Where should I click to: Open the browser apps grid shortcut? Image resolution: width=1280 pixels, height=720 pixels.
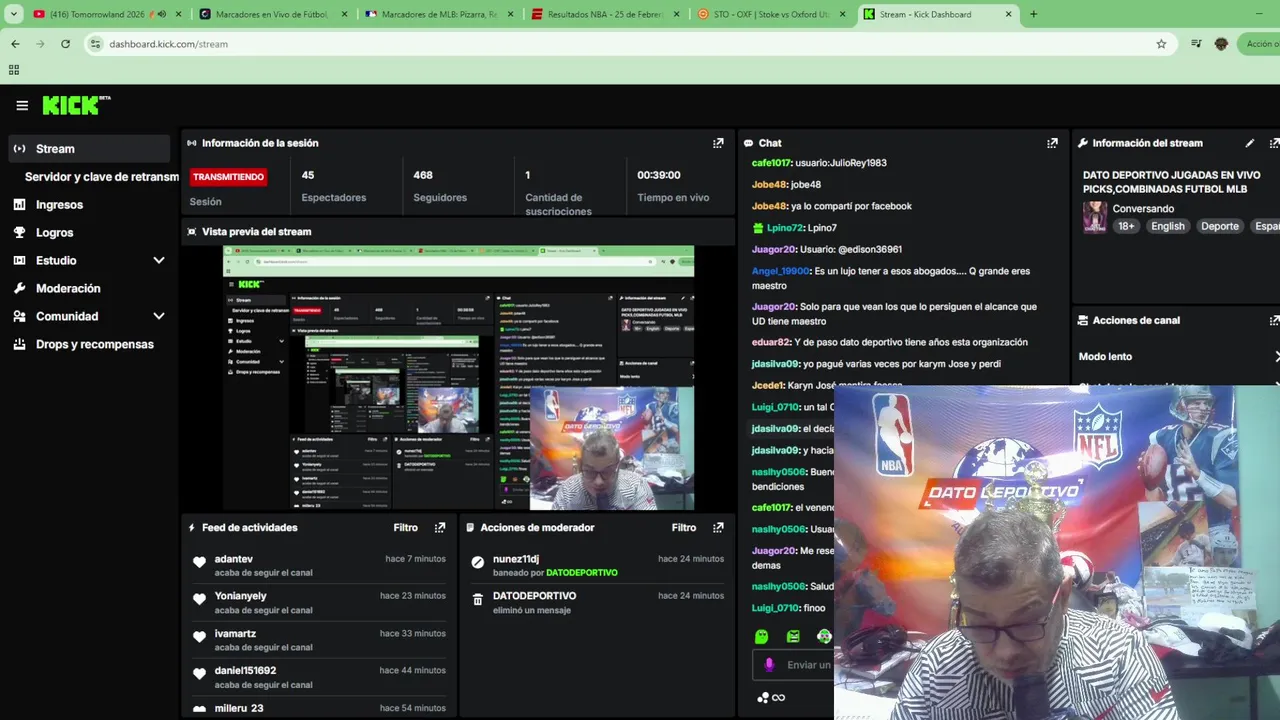pos(14,70)
